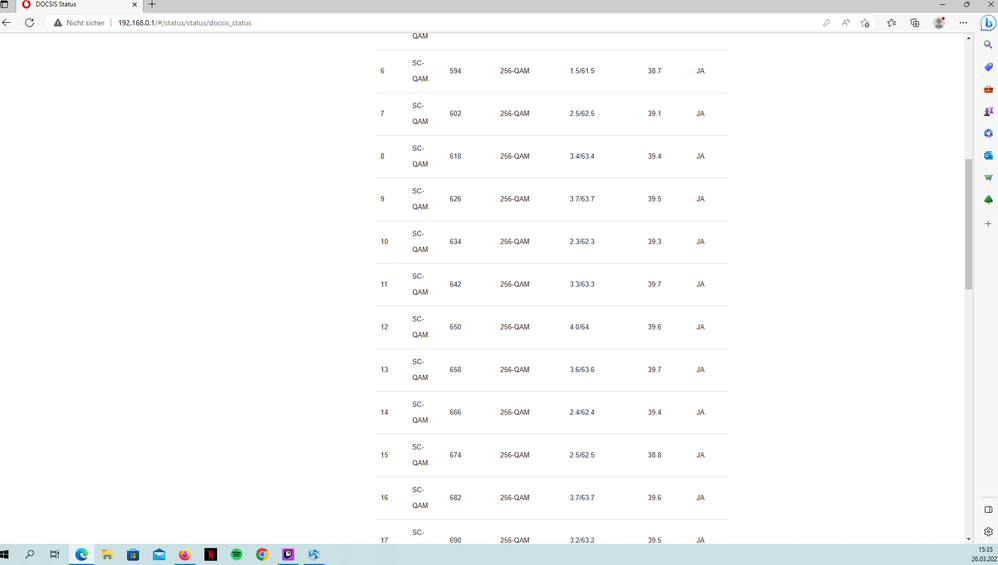Activate the Read aloud icon

click(x=845, y=23)
